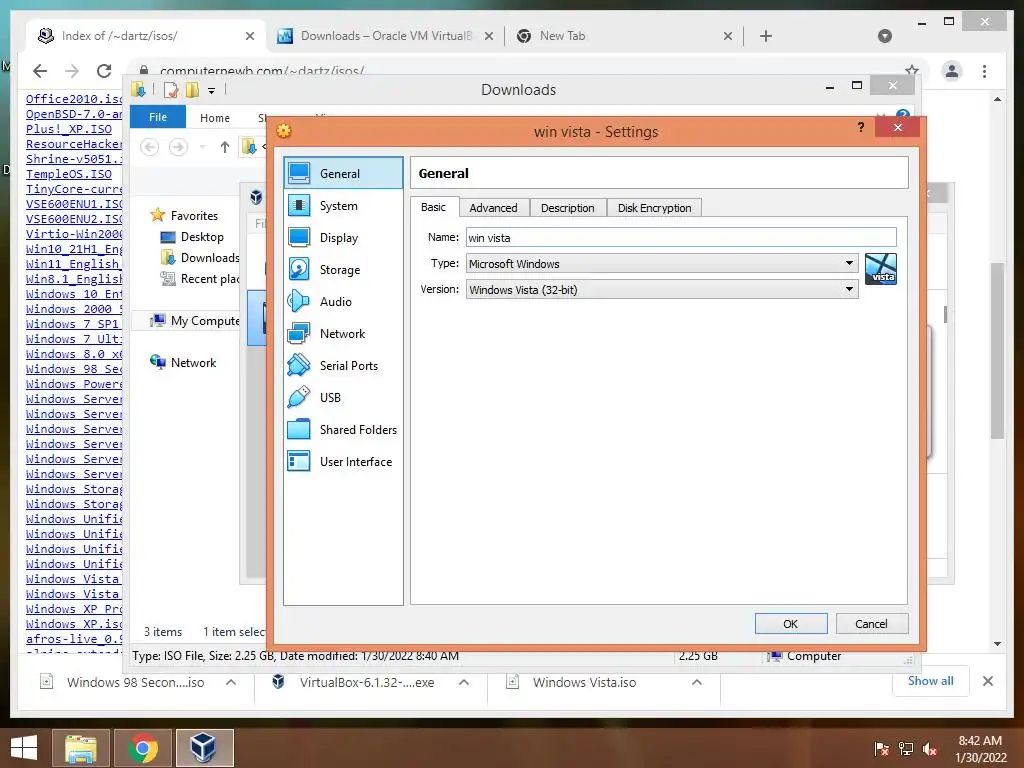Select My Computer in navigation pane
Screen dimensions: 1024x768
(x=195, y=321)
